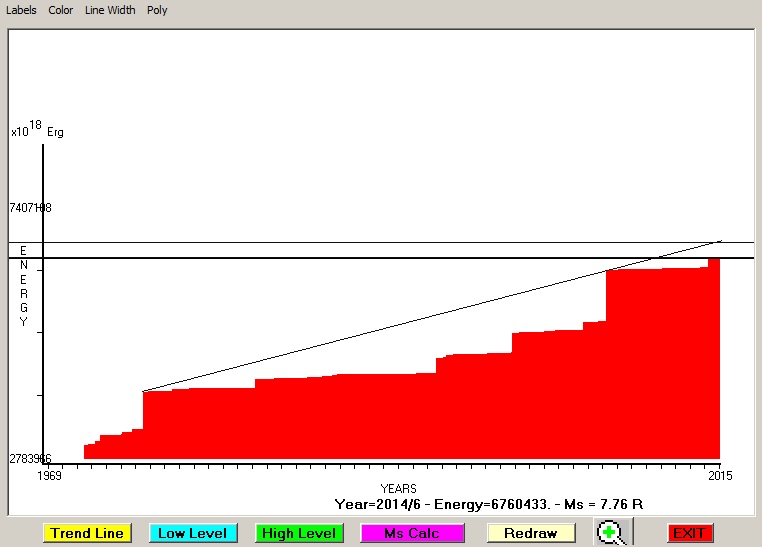Click the thick lower horizontal level line
The width and height of the screenshot is (762, 547).
(300, 258)
